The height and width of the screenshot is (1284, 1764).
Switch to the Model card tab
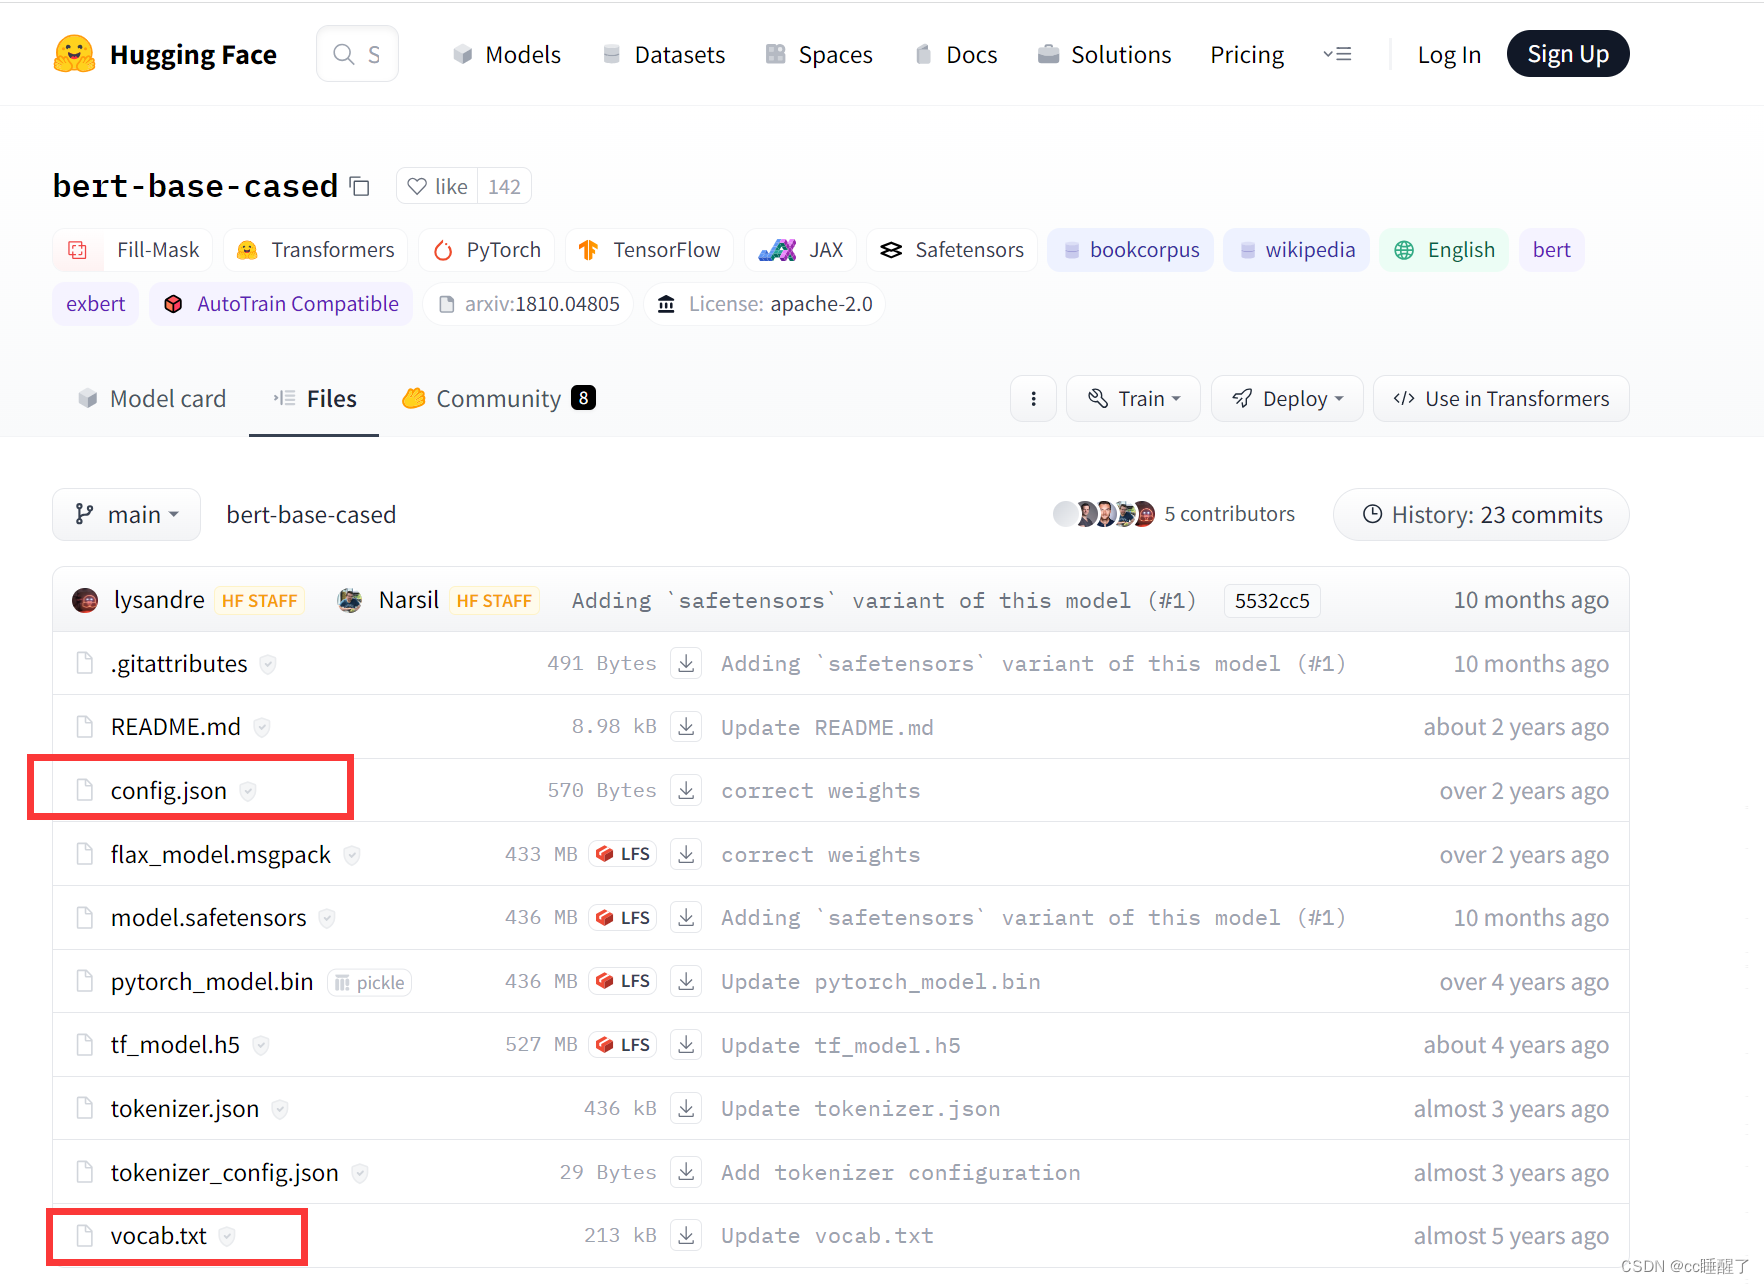[x=152, y=399]
